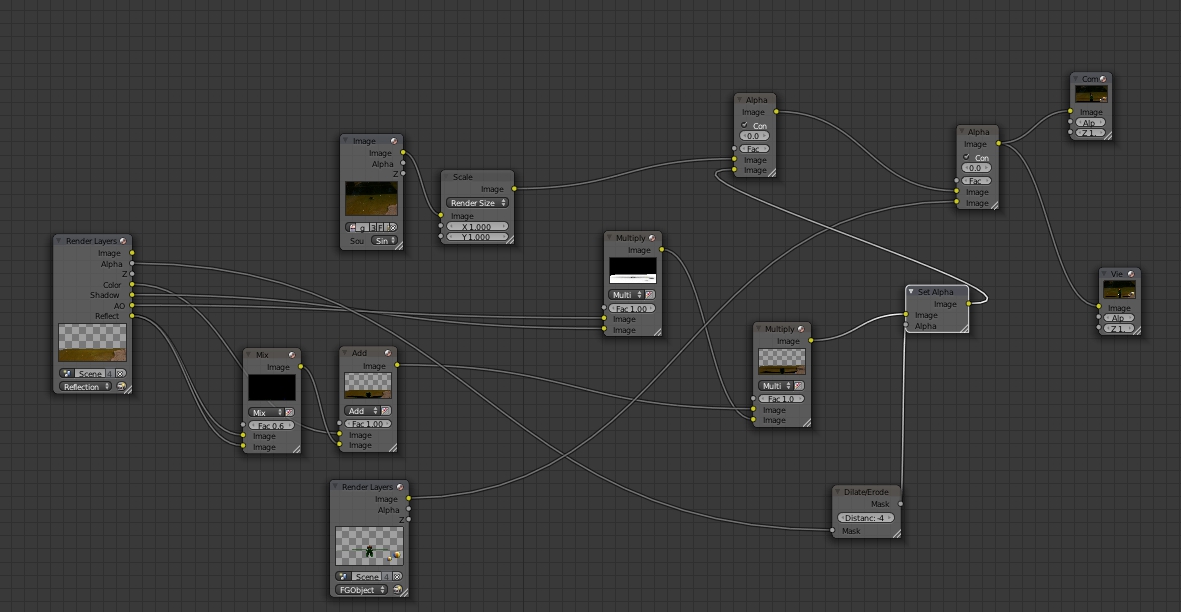Click Fac 1.00 slider on upper Multiply node
The width and height of the screenshot is (1181, 612).
(x=632, y=309)
